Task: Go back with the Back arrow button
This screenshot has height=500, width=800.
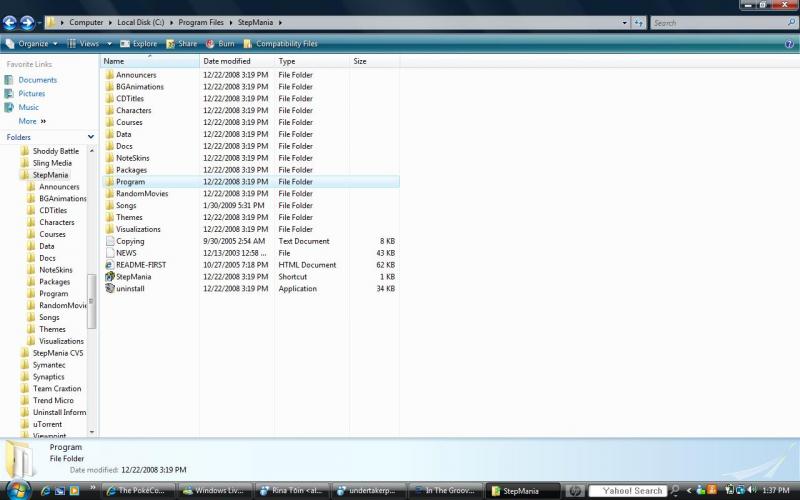Action: [10, 23]
